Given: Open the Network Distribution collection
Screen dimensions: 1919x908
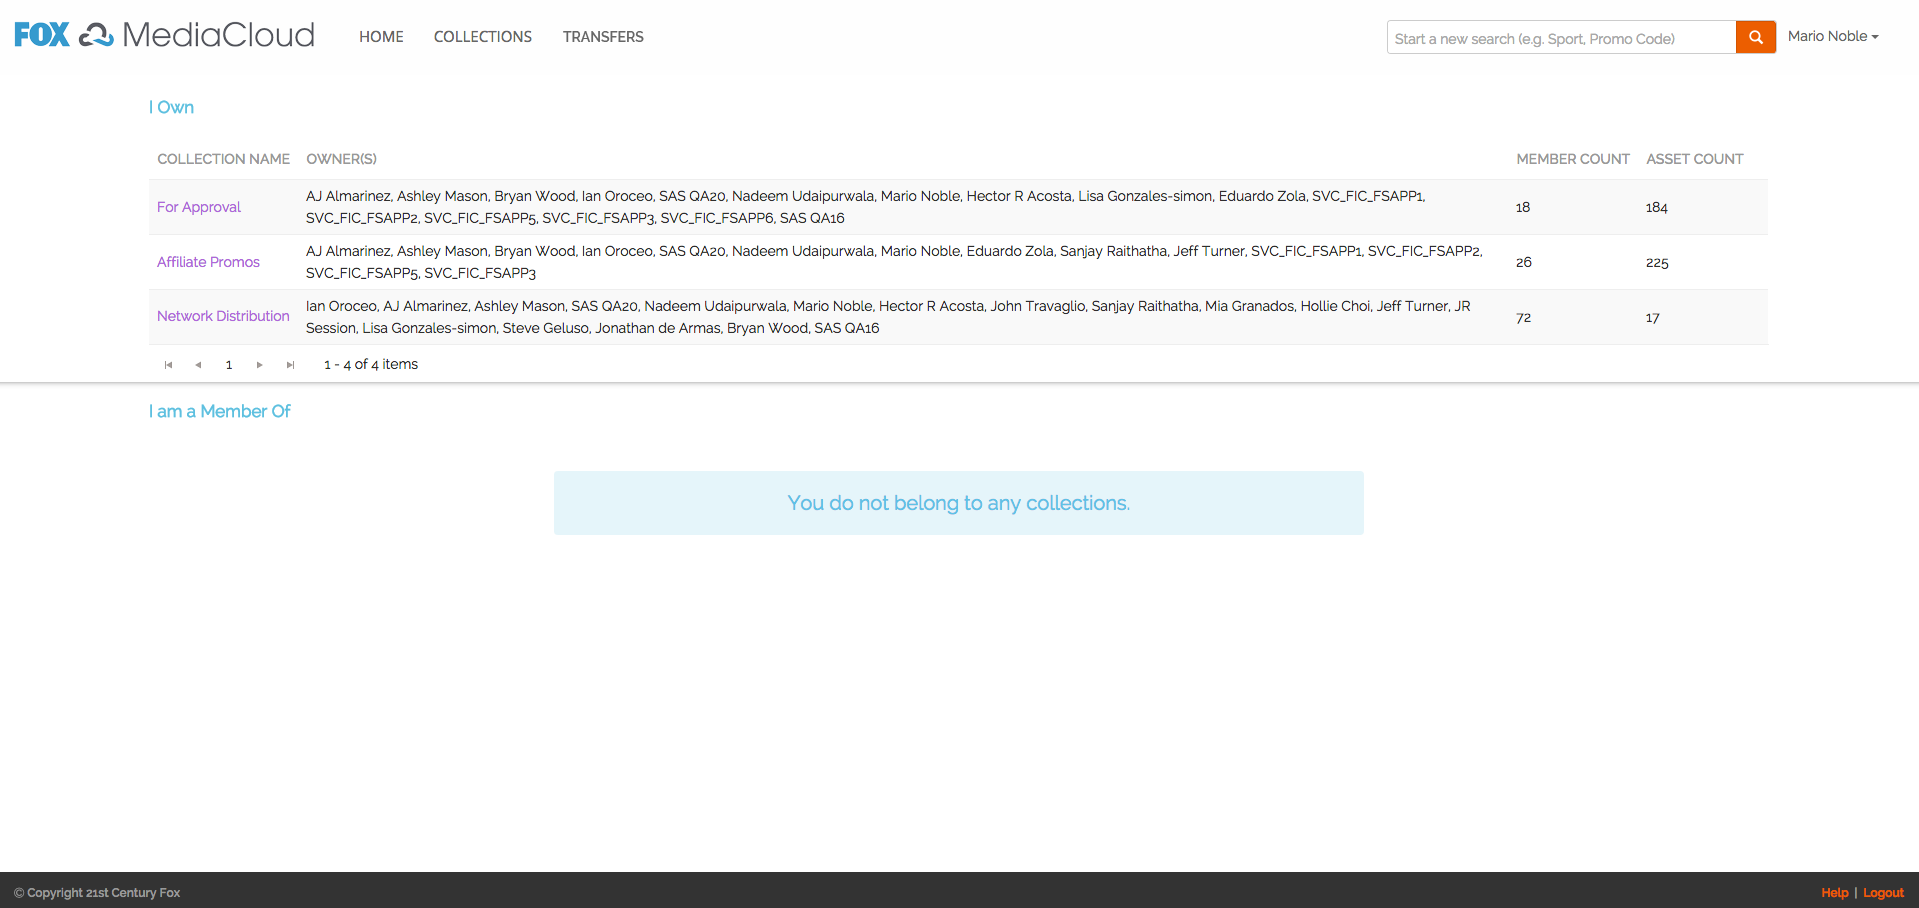Looking at the screenshot, I should [x=223, y=316].
